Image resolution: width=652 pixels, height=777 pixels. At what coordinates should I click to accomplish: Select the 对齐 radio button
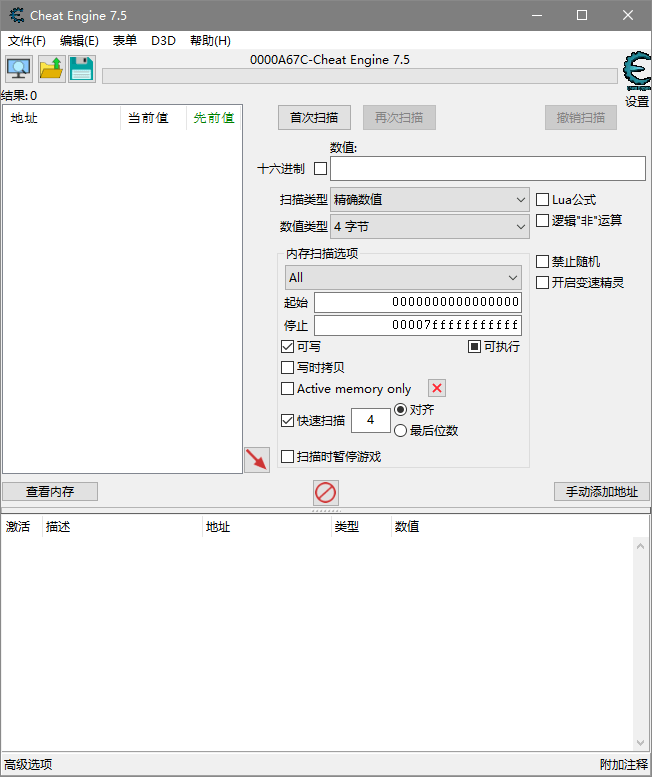tap(400, 409)
